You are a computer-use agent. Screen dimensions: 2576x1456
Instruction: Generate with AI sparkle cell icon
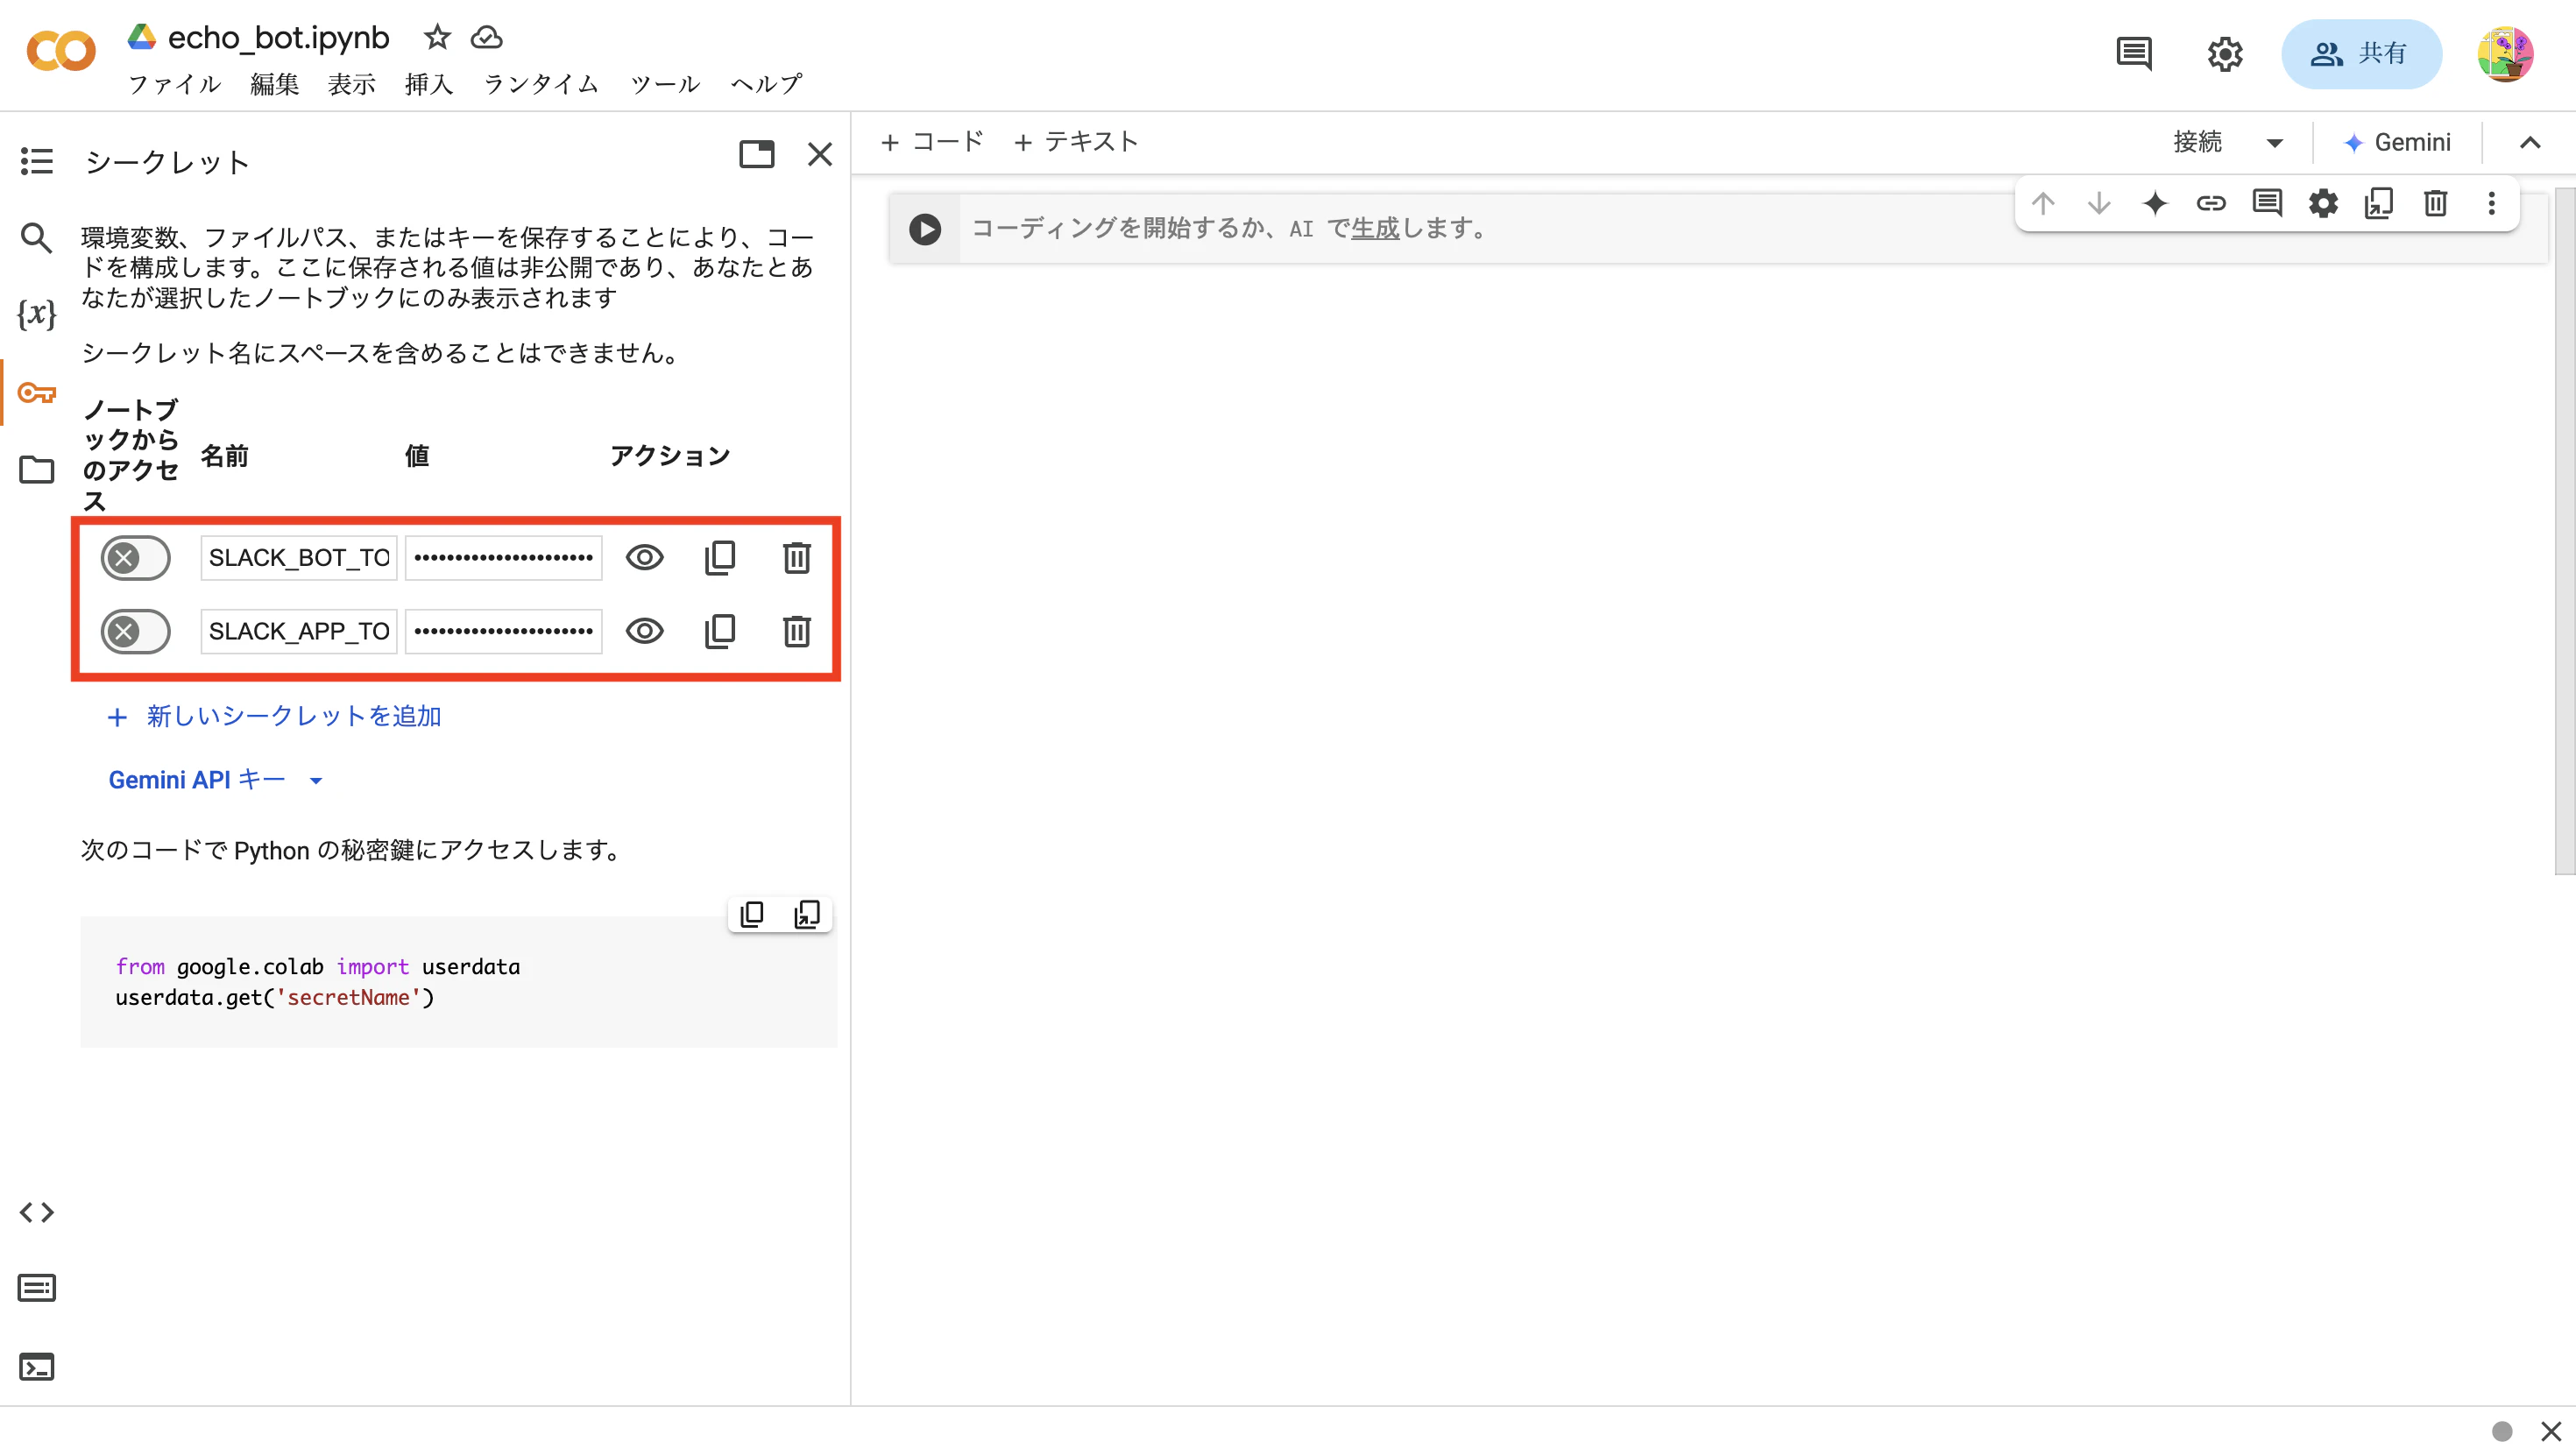2155,204
